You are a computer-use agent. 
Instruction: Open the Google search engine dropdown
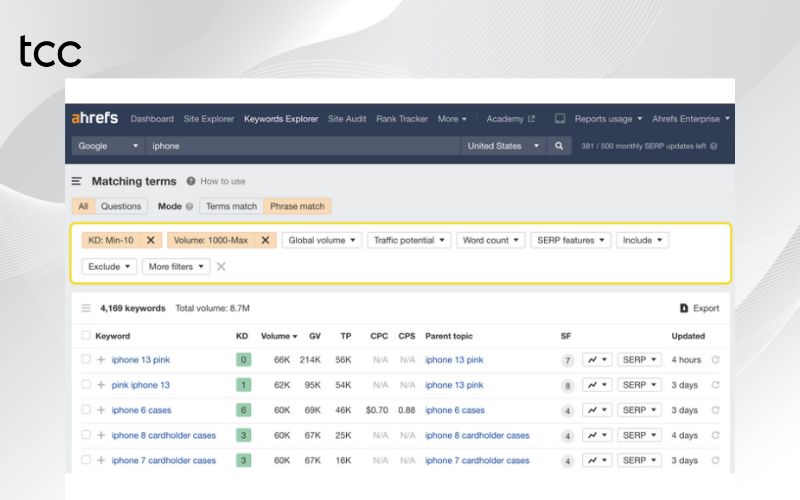108,146
